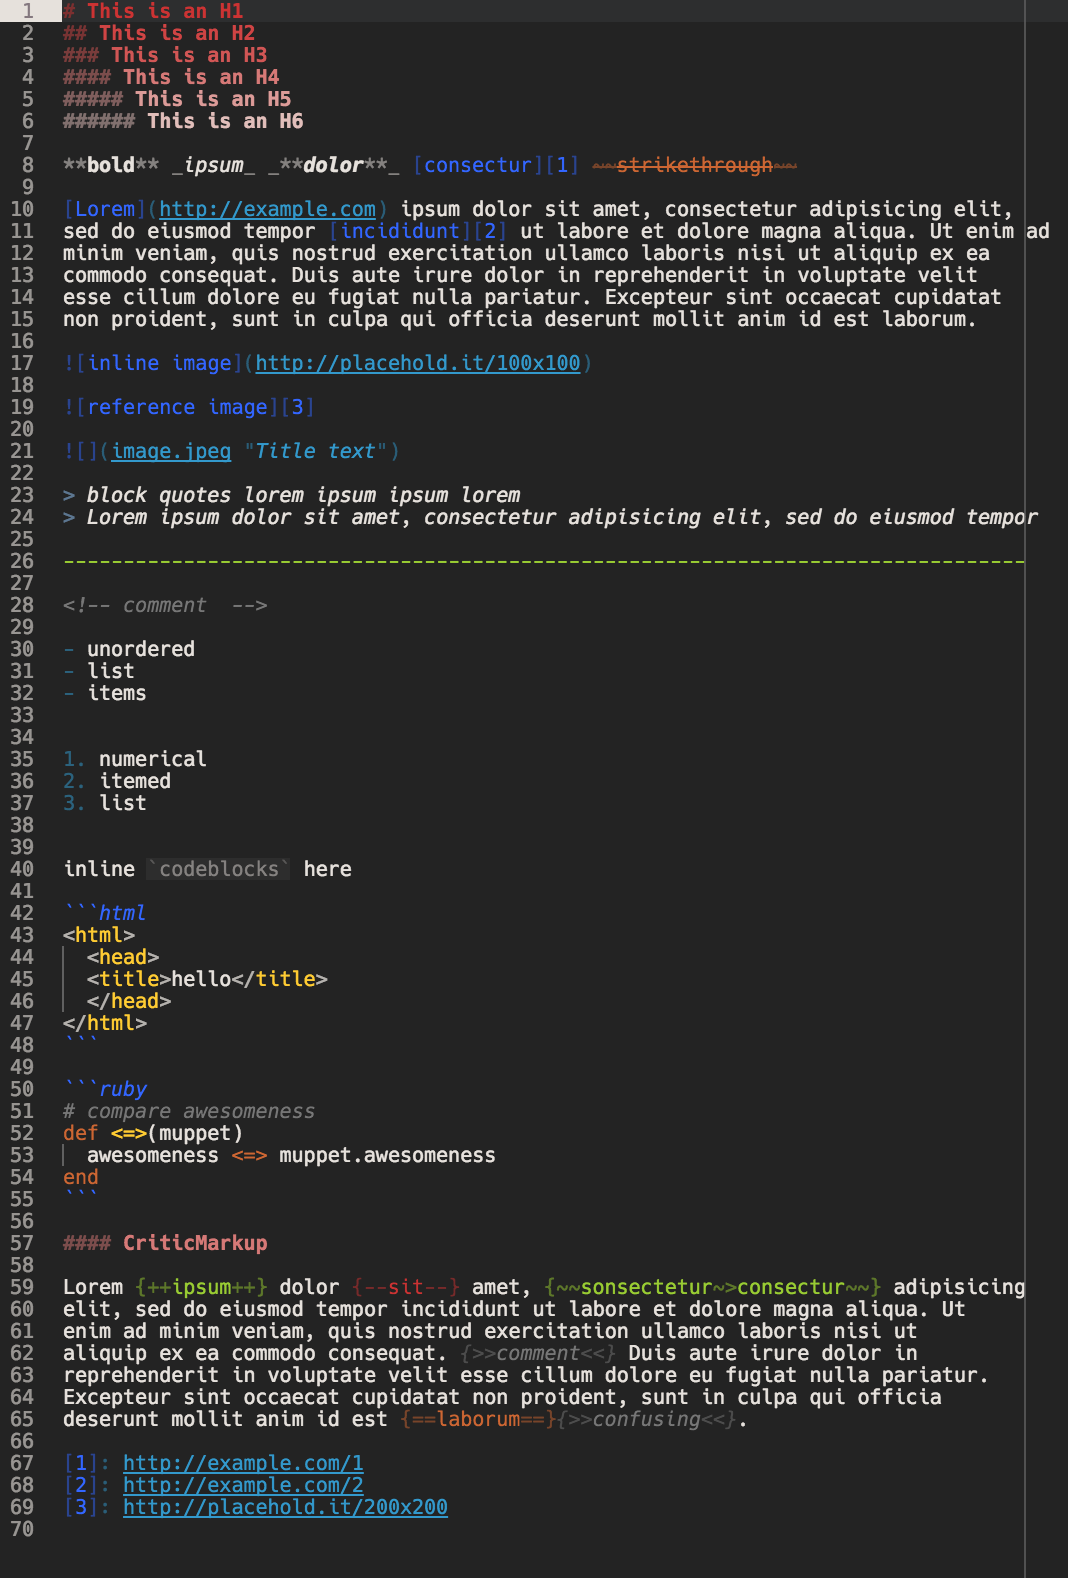Viewport: 1068px width, 1578px height.
Task: Click the http://placehold.it/200x200 reference URL
Action: (x=285, y=1507)
